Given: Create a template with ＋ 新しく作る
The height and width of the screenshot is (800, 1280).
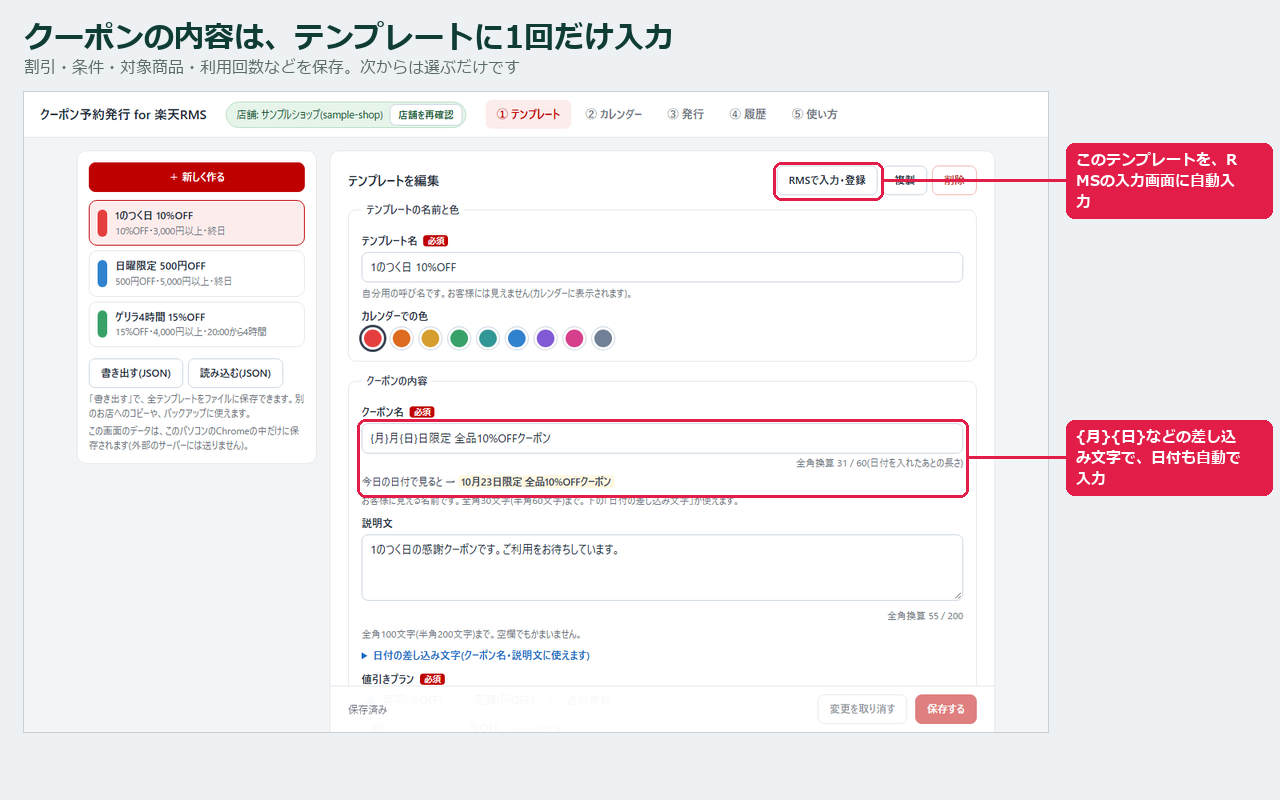Looking at the screenshot, I should coord(197,177).
